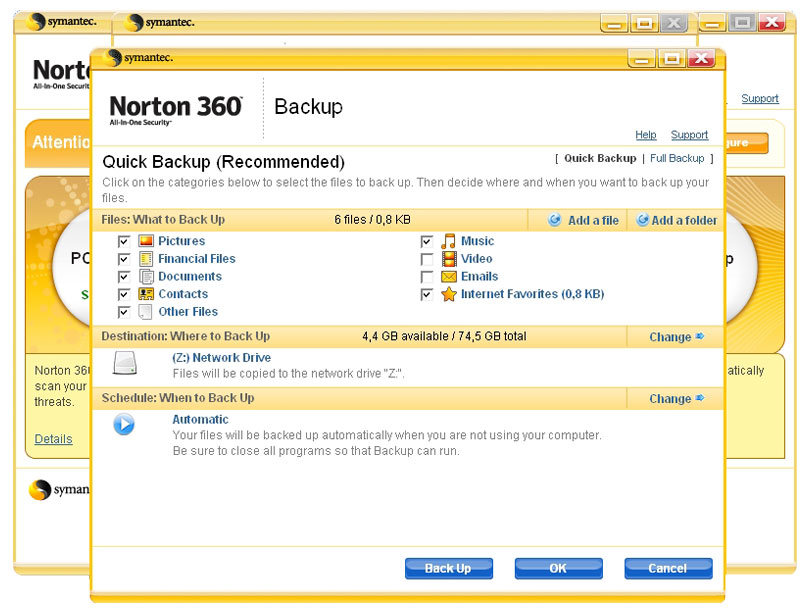
Task: Click the Back Up button
Action: [x=448, y=568]
